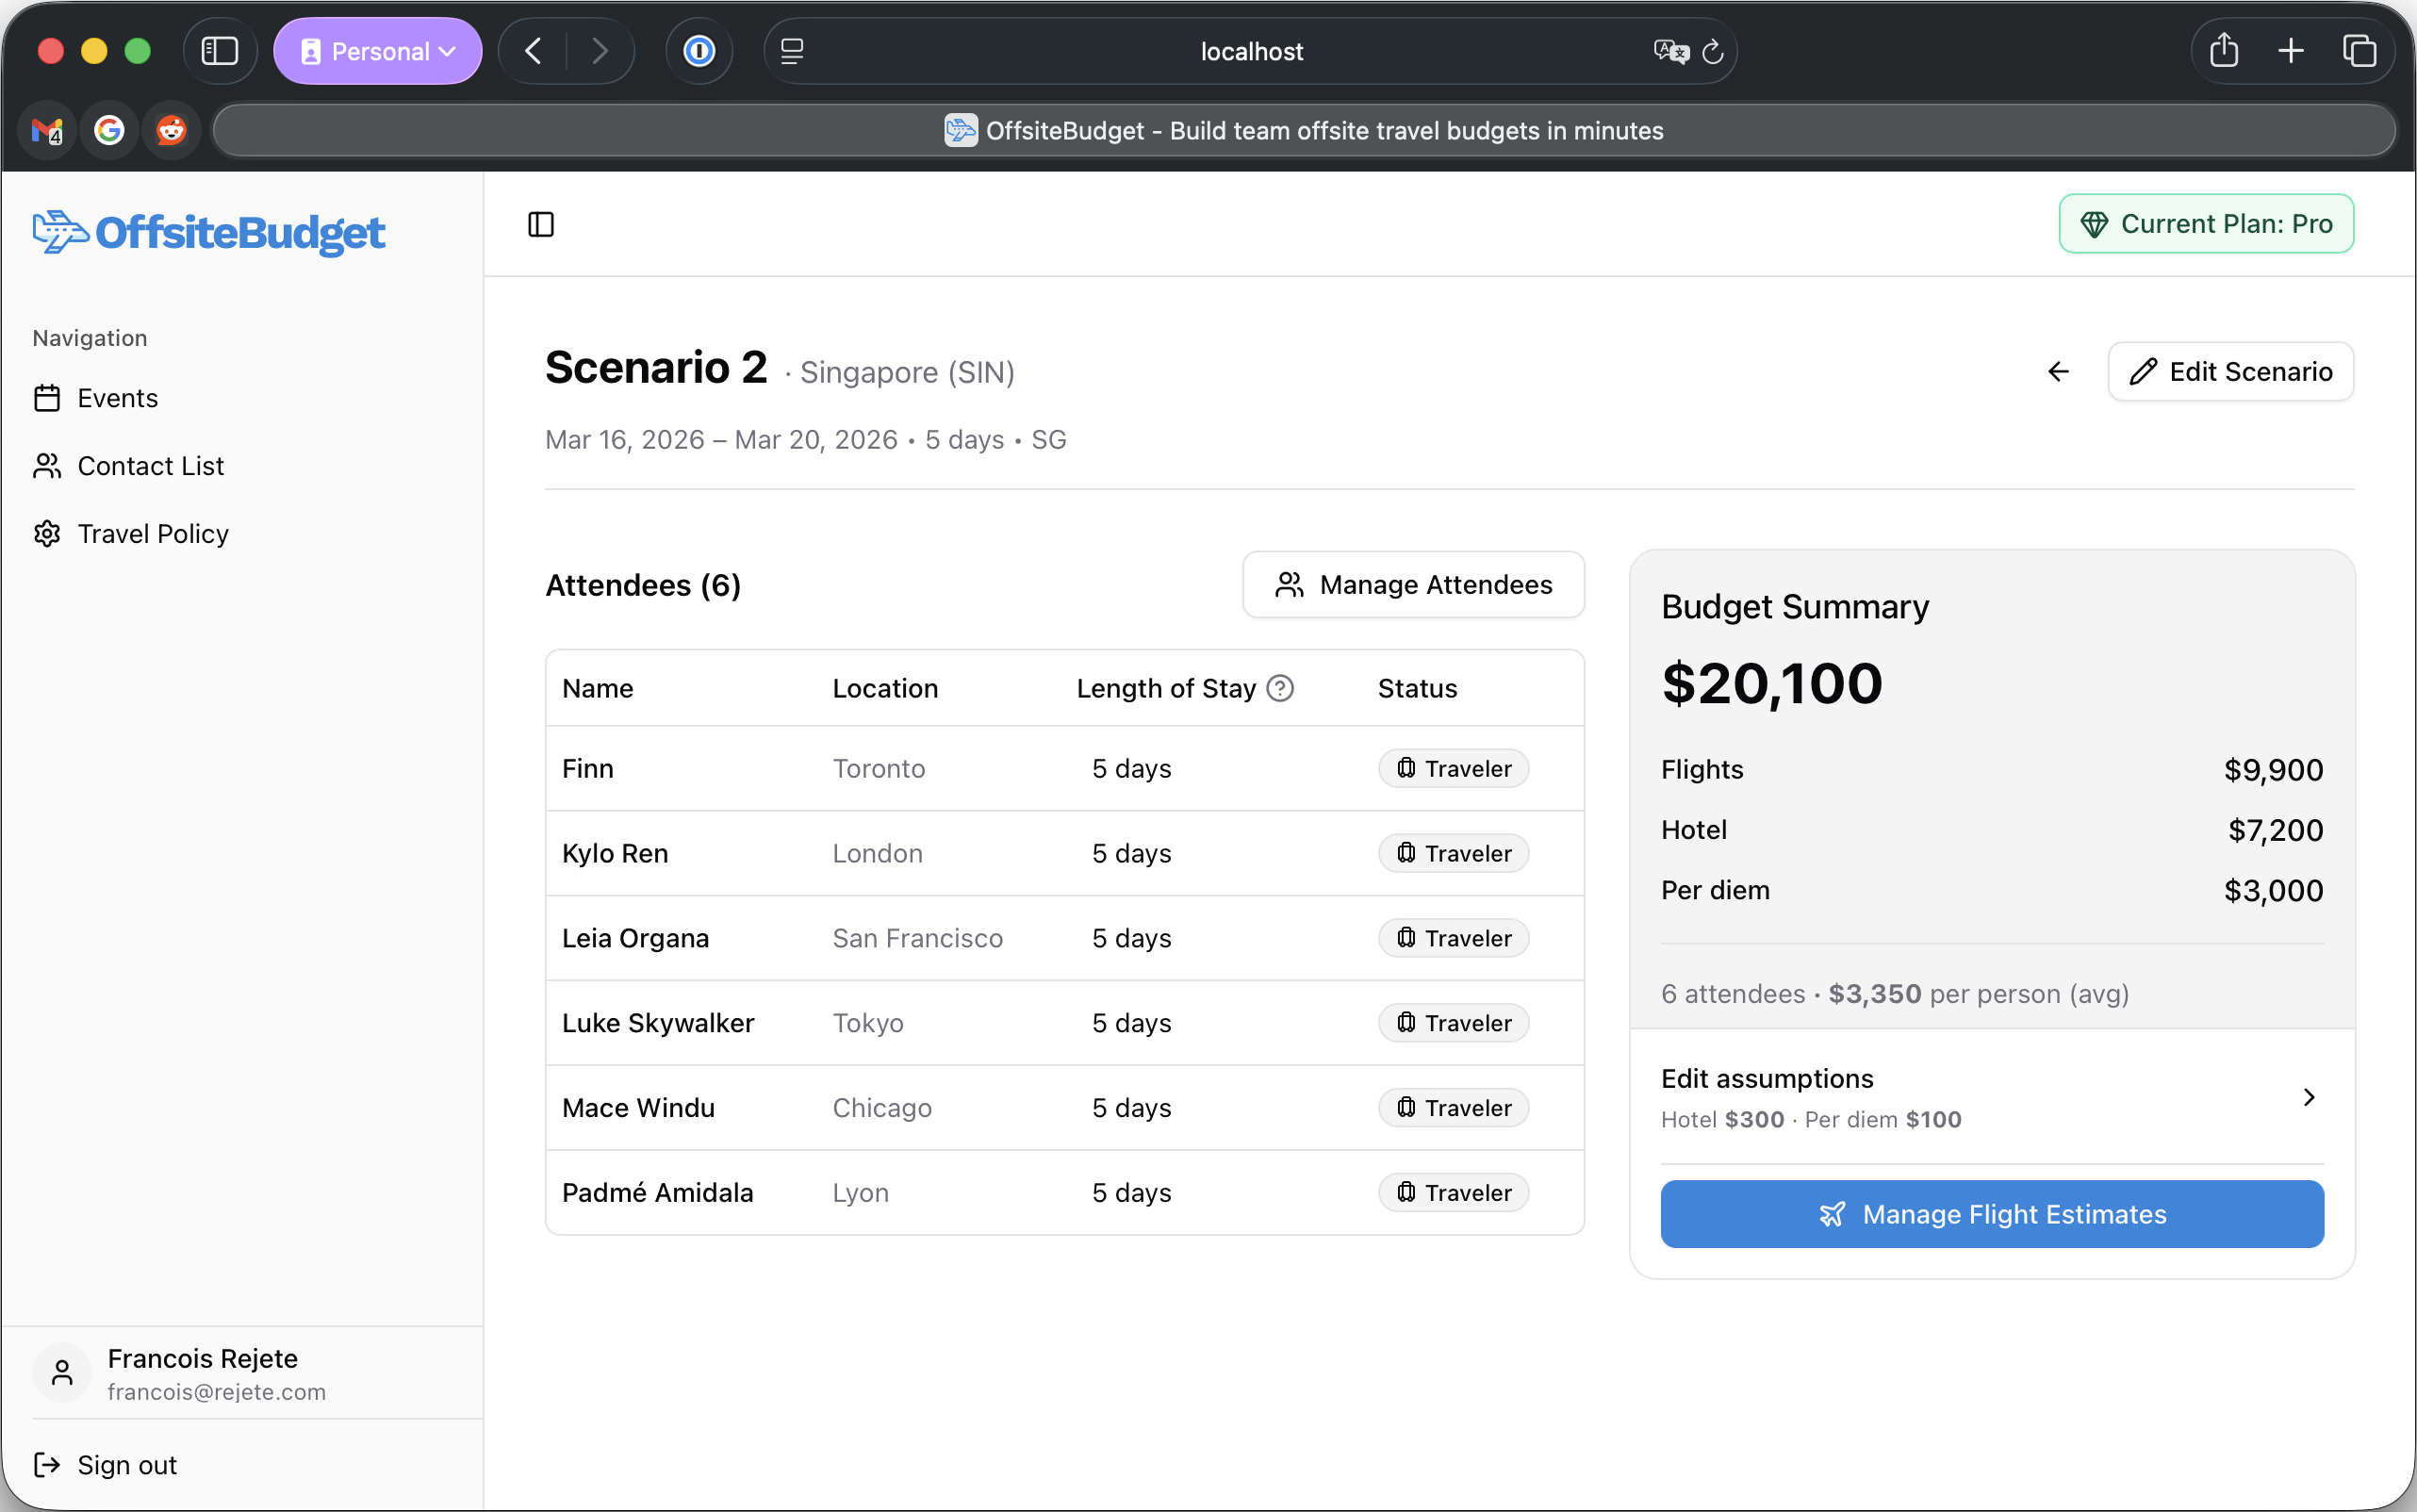This screenshot has width=2417, height=1512.
Task: Click the OffsiteBudget logo
Action: 208,233
